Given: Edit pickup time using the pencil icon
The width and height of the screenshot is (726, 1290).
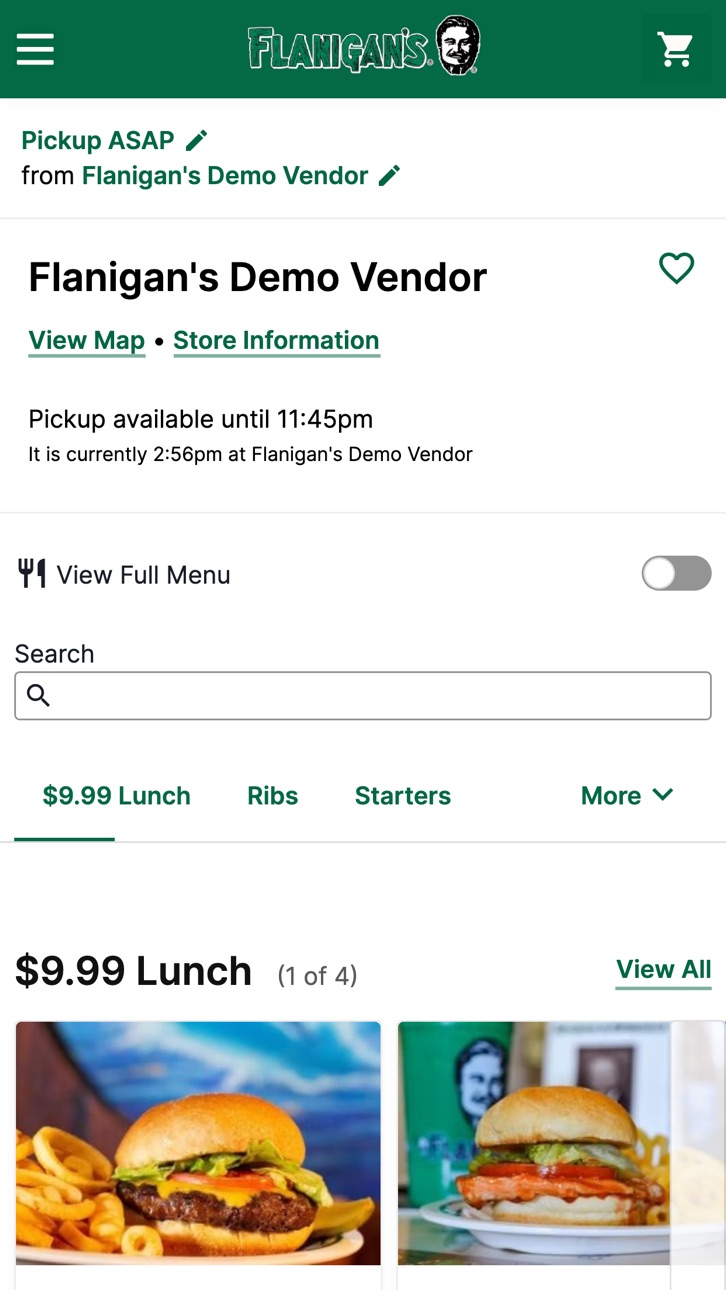Looking at the screenshot, I should coord(197,140).
